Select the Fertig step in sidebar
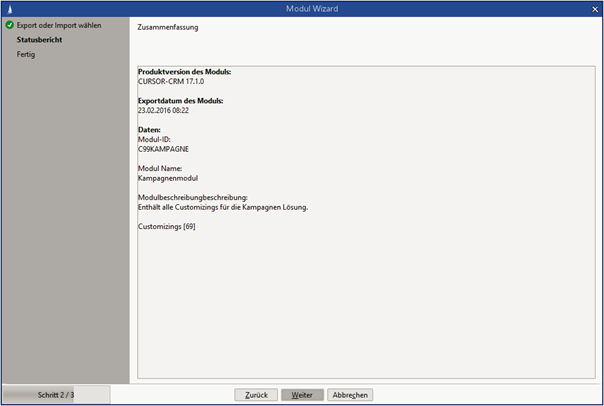 29,54
